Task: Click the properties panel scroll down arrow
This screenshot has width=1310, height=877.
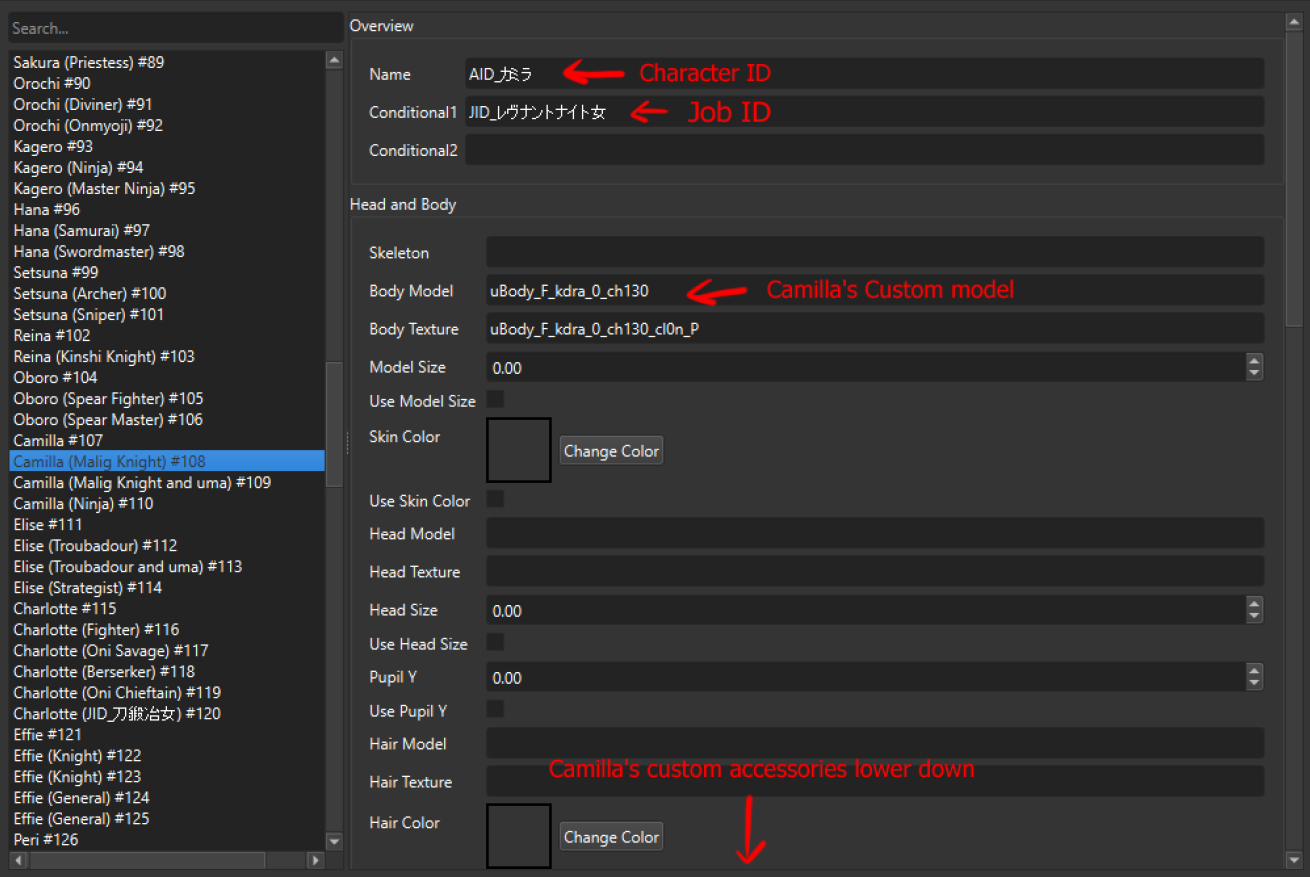Action: [1294, 860]
